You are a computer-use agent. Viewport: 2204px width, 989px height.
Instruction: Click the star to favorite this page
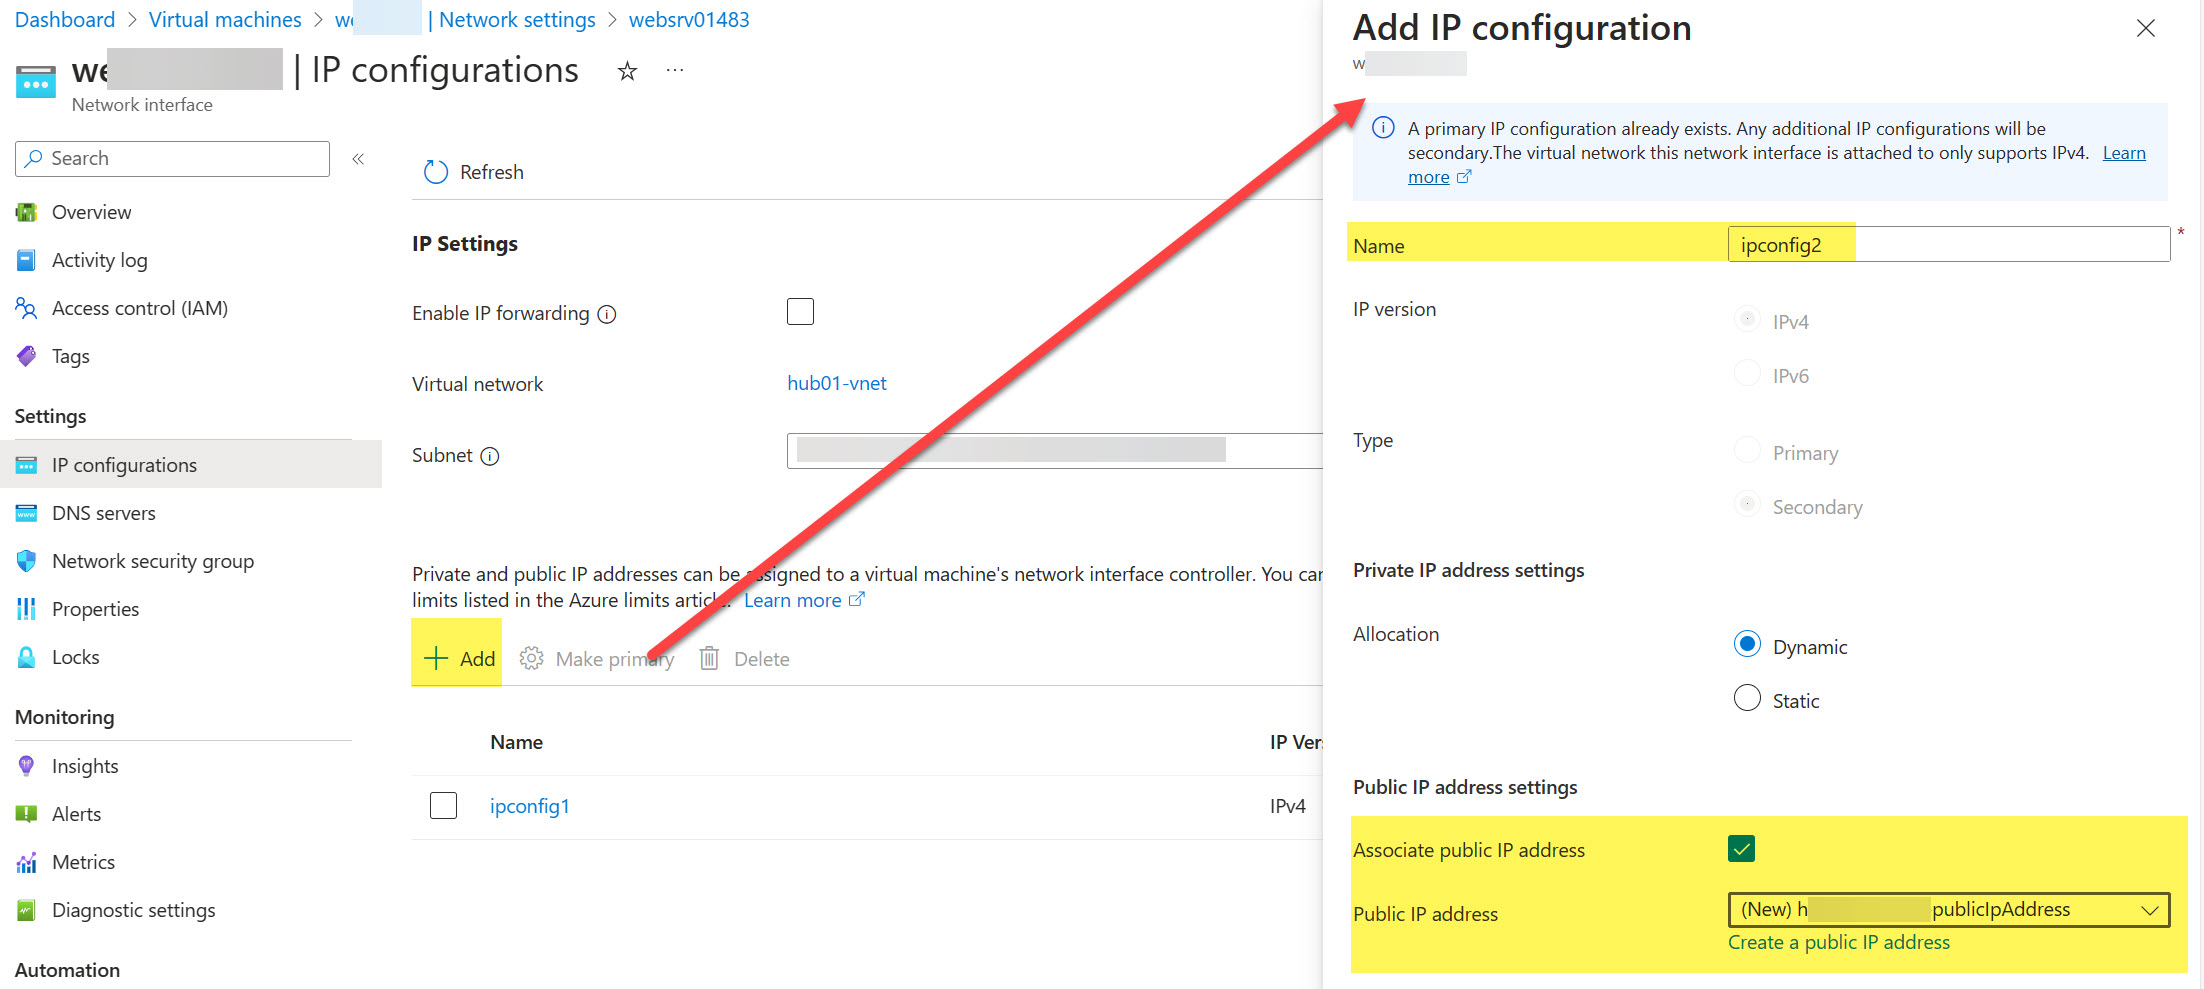(x=626, y=70)
